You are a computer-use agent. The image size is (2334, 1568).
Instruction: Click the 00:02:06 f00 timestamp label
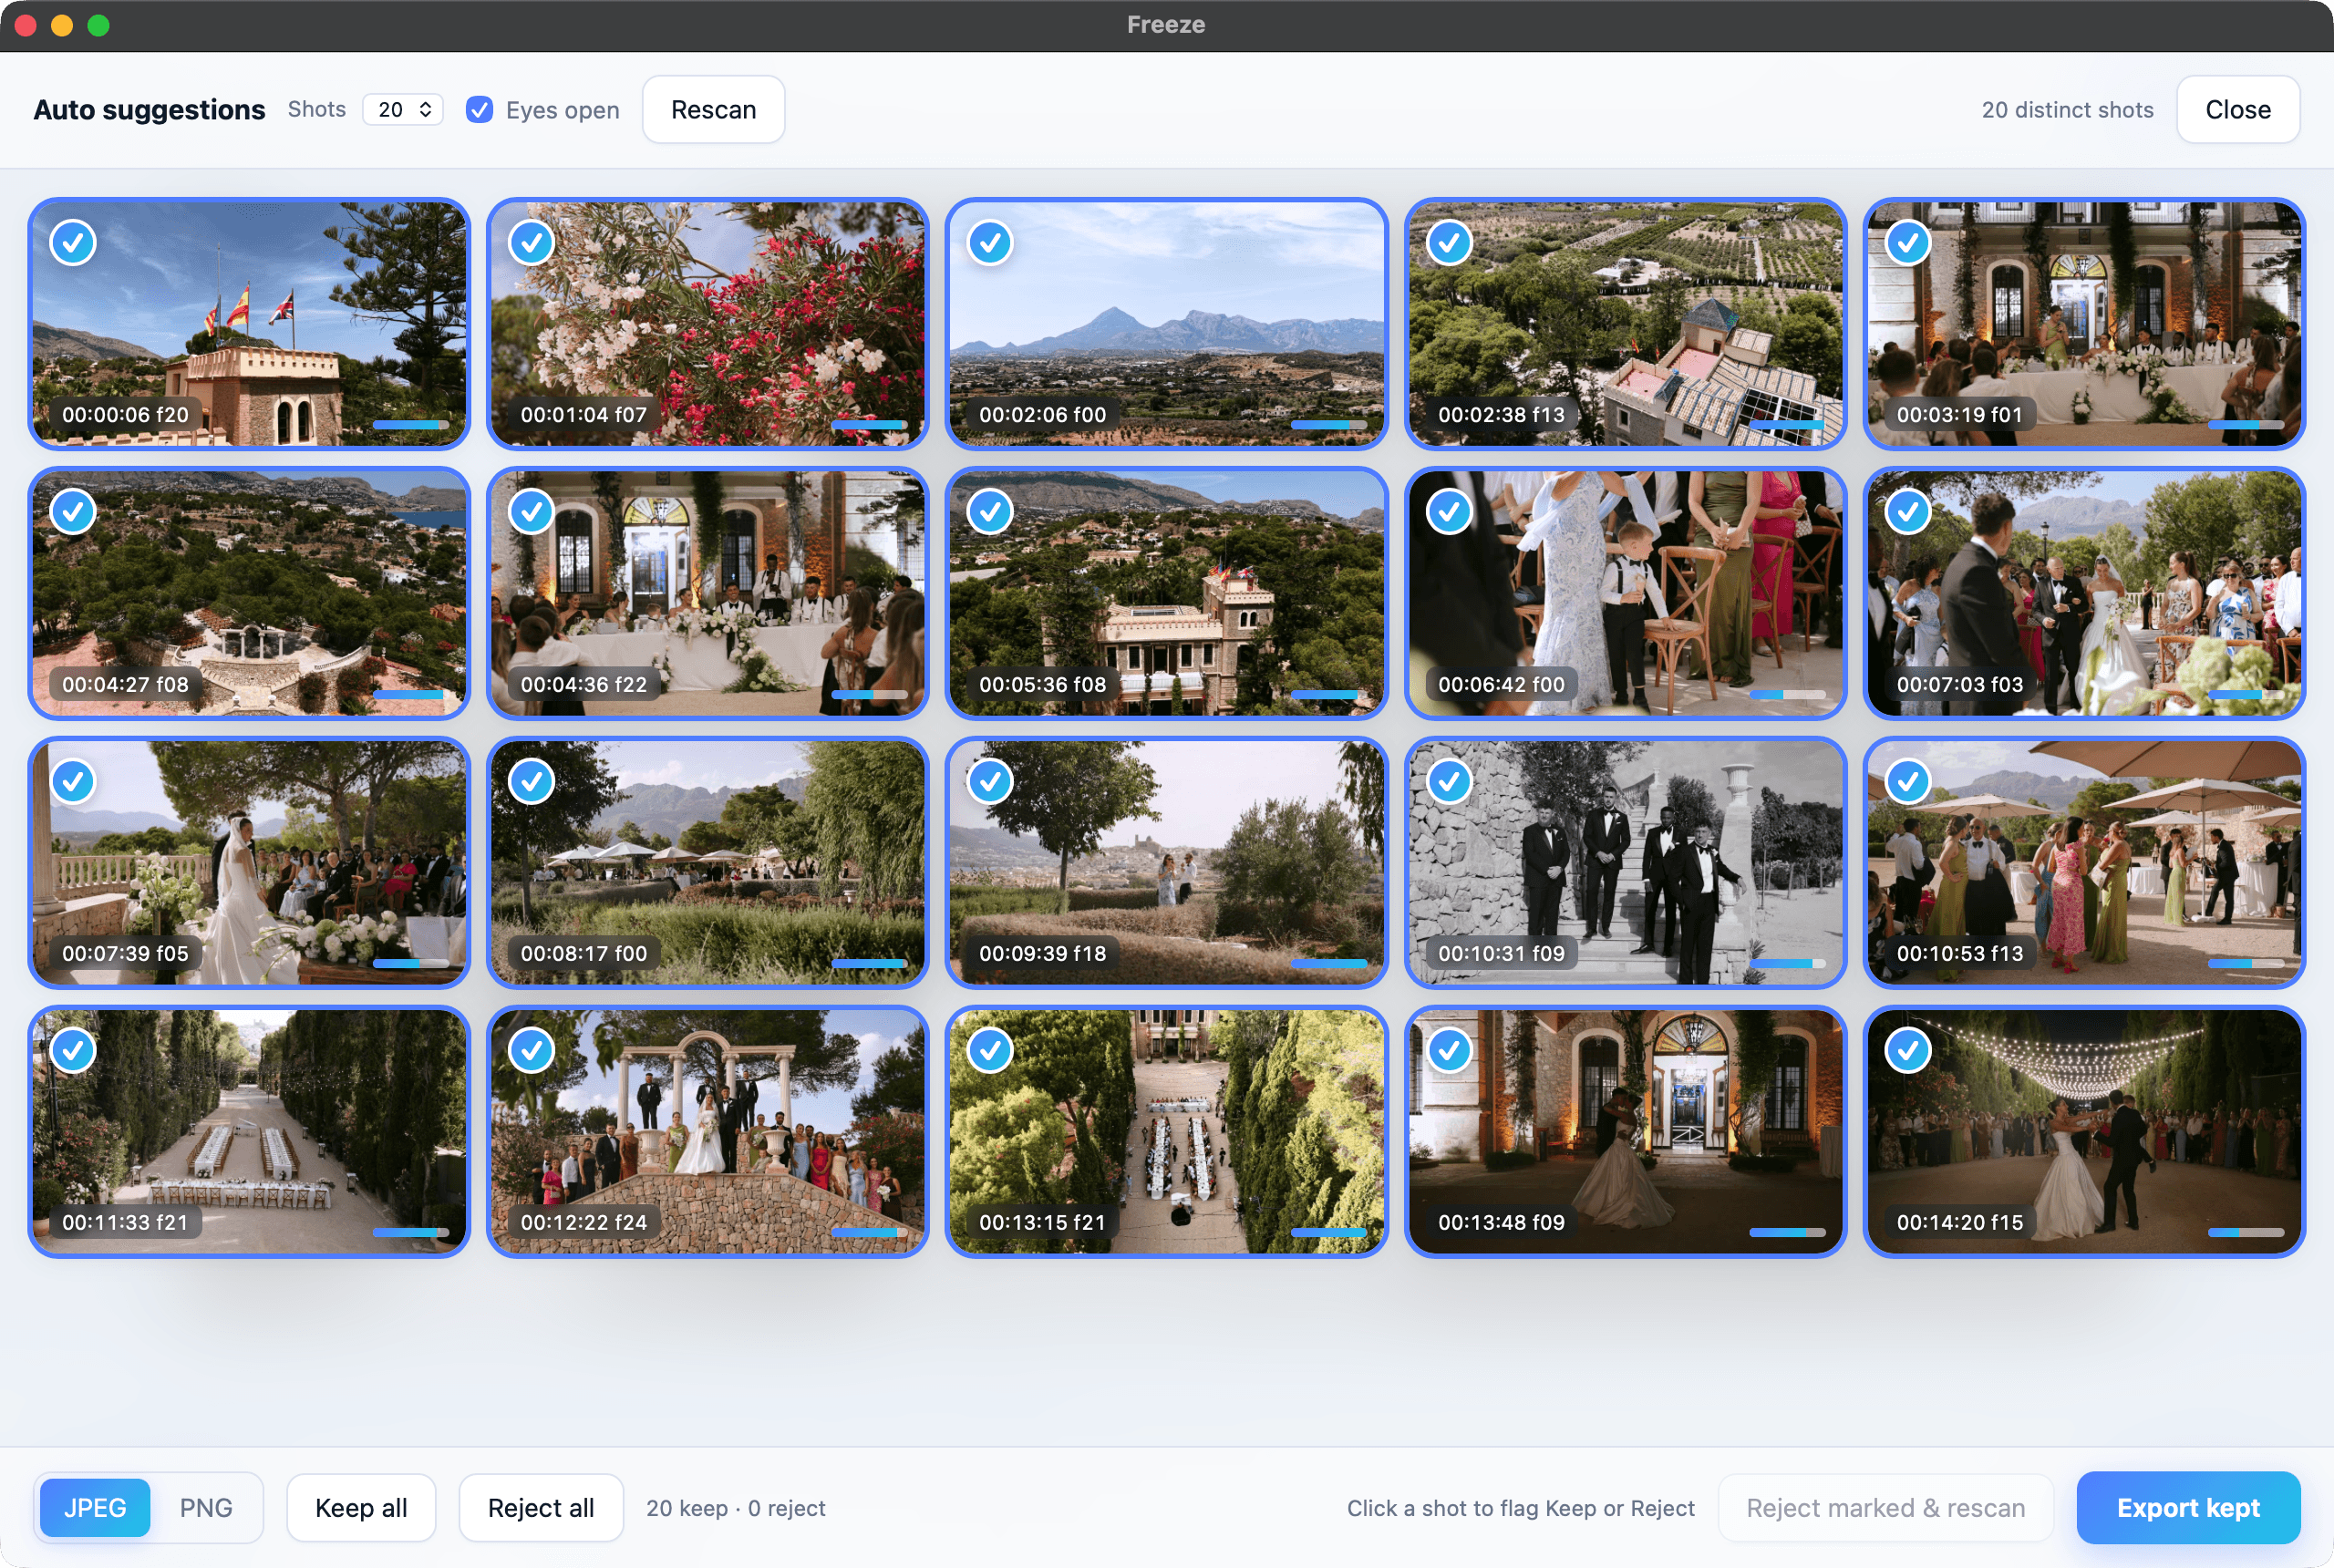pyautogui.click(x=1042, y=415)
